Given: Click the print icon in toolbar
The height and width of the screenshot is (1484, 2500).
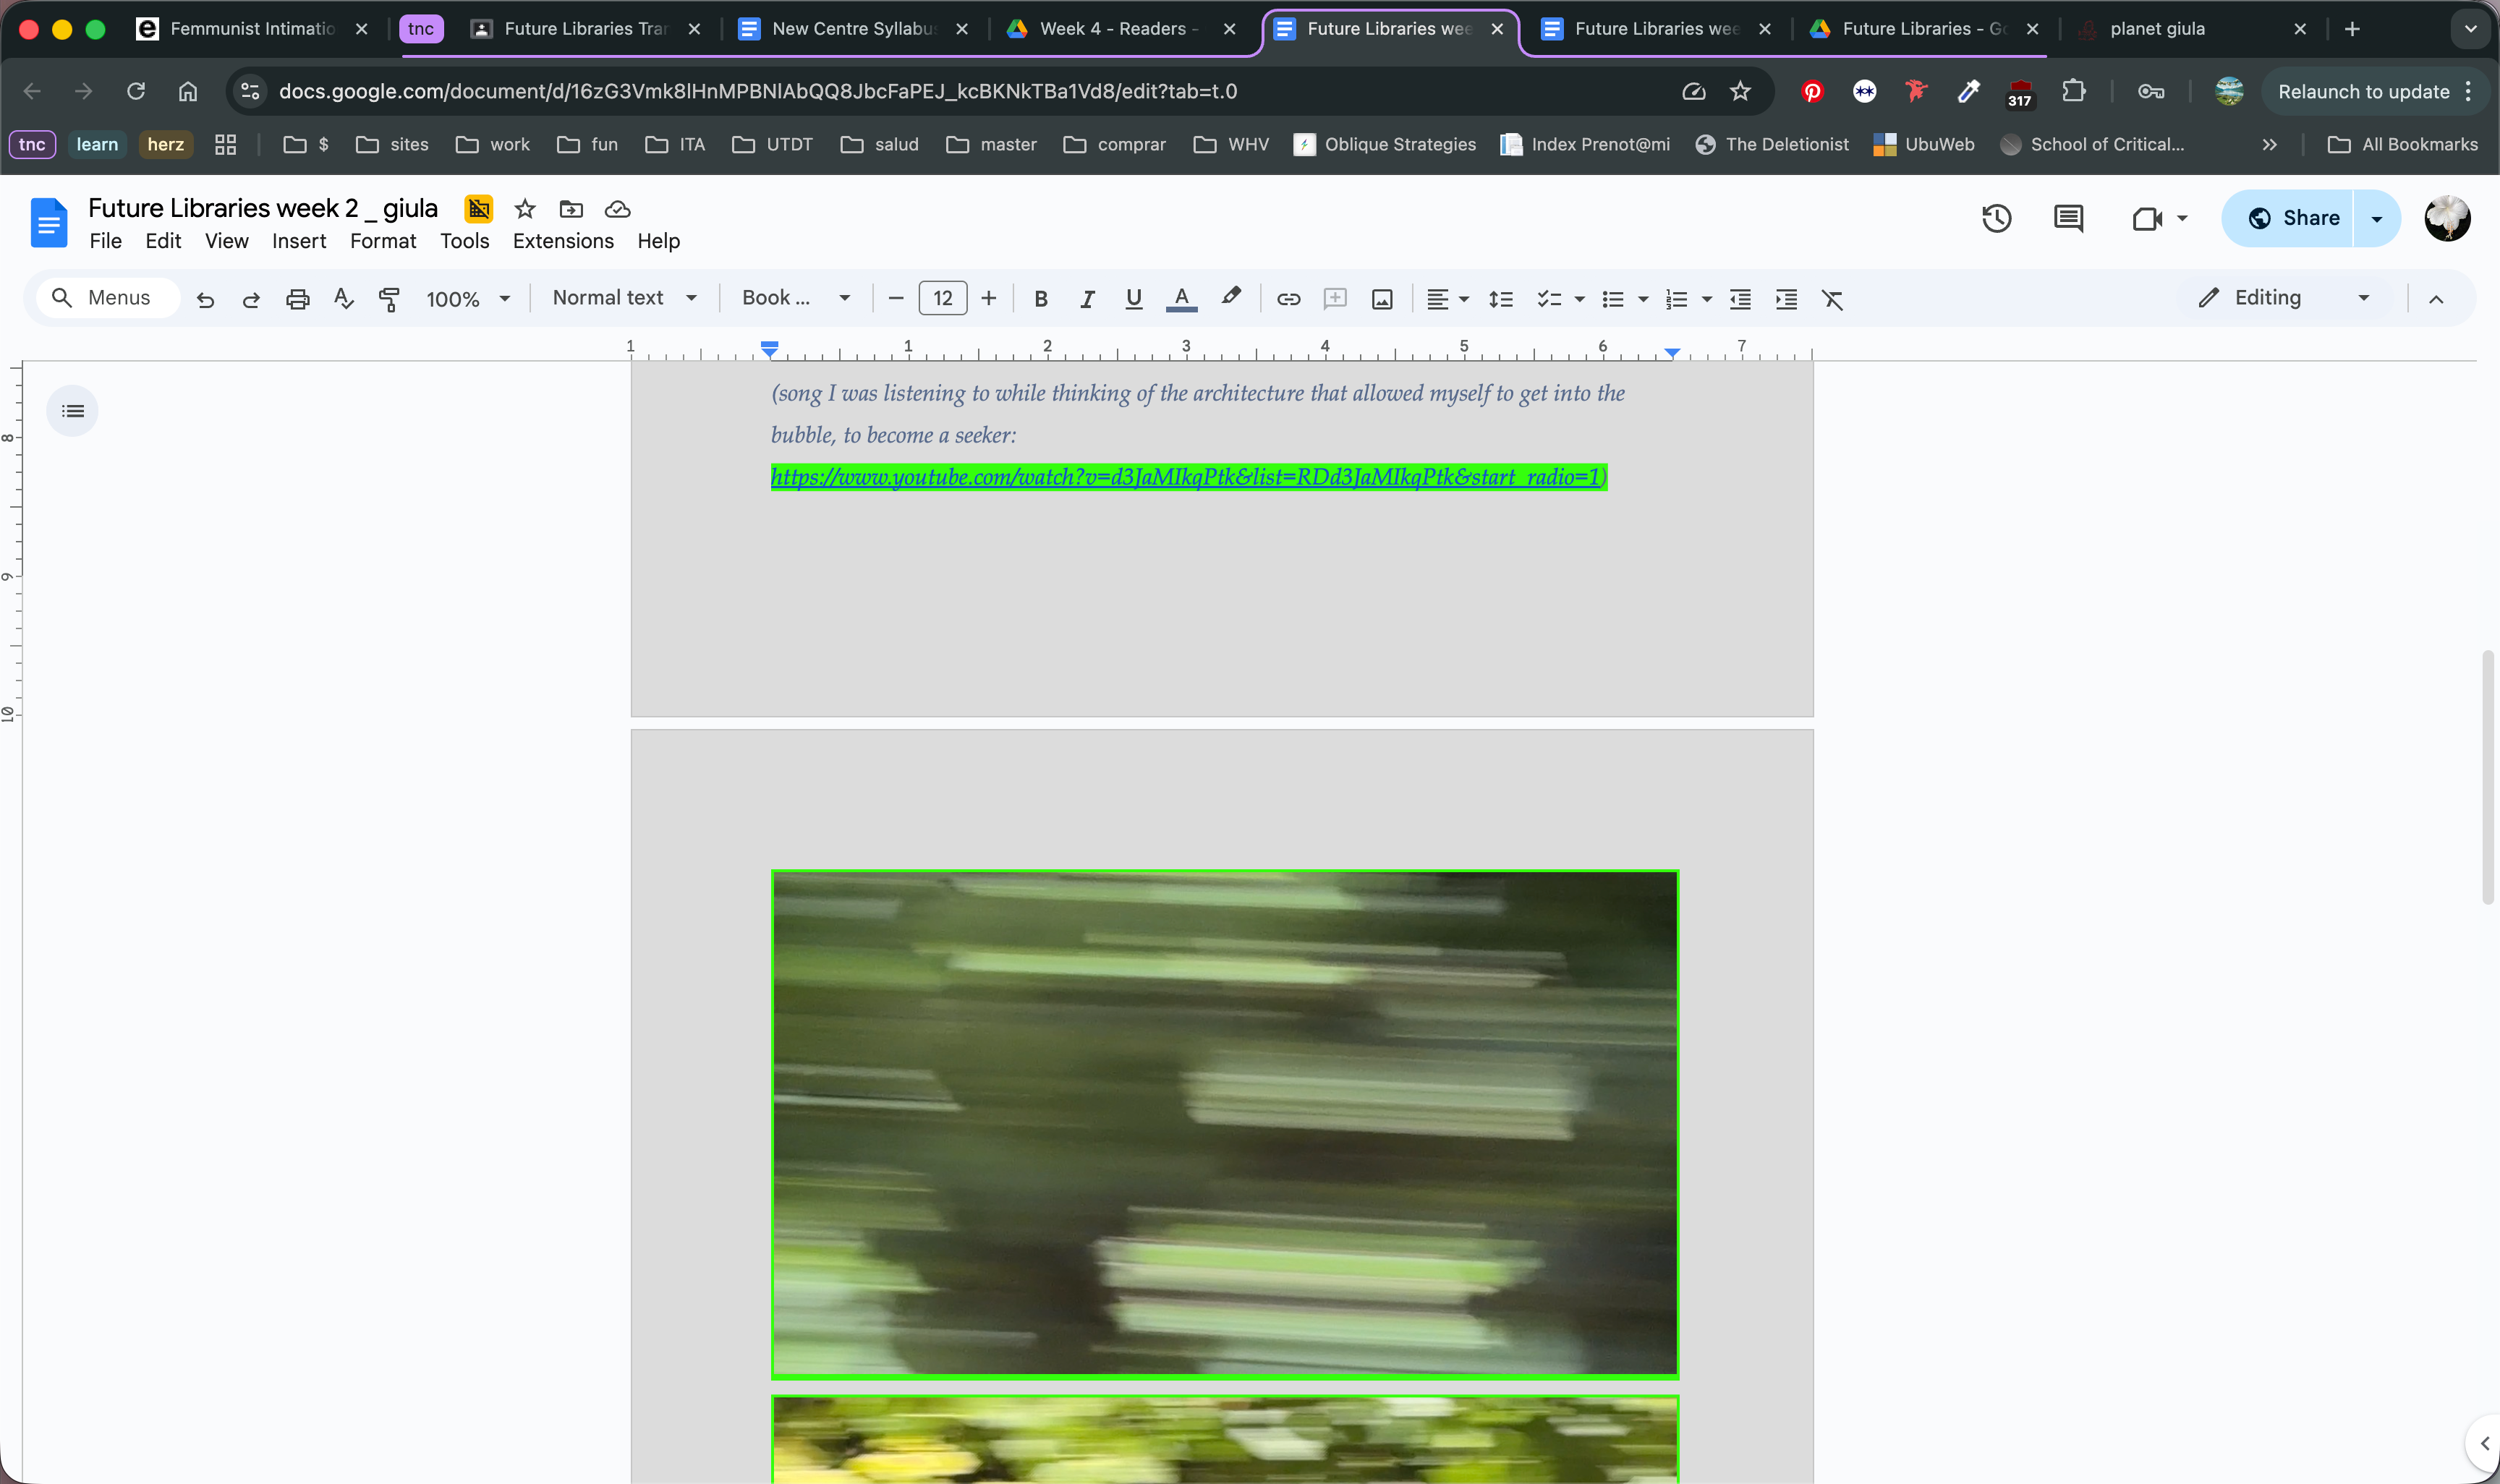Looking at the screenshot, I should click(298, 298).
